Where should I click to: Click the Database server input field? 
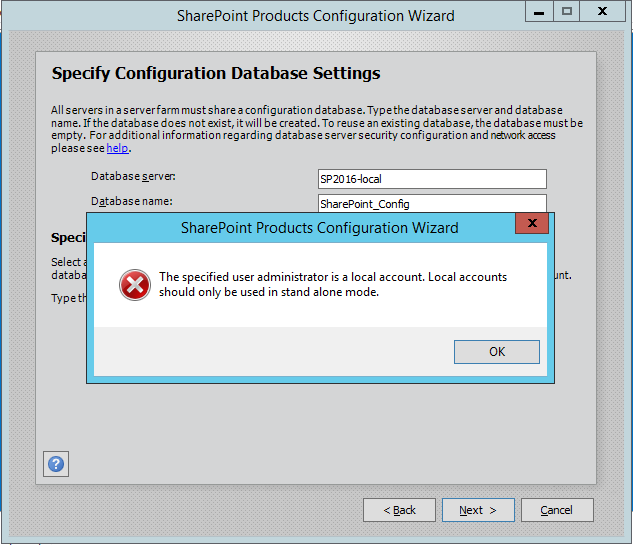pos(432,179)
